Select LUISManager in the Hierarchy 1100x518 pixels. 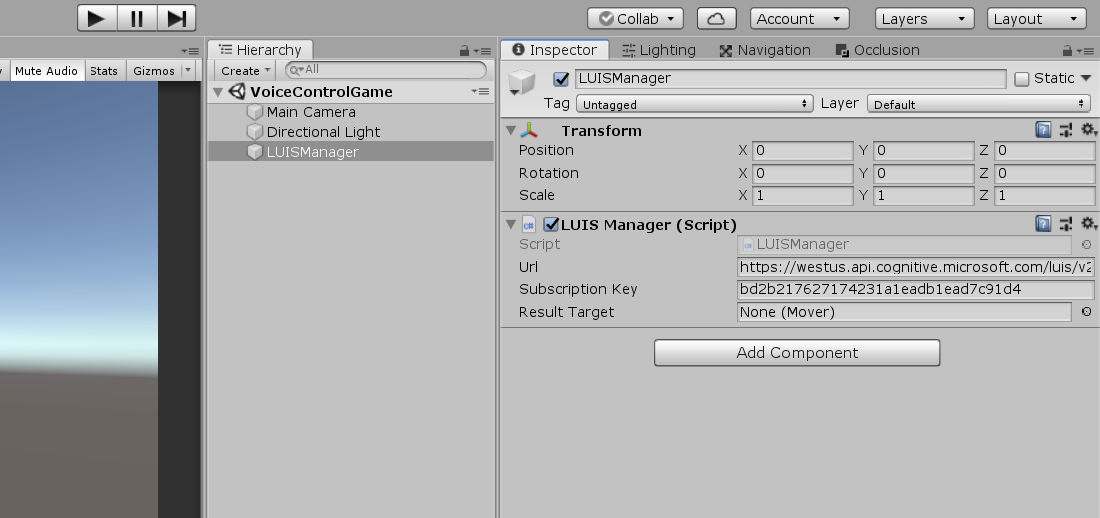tap(351, 152)
